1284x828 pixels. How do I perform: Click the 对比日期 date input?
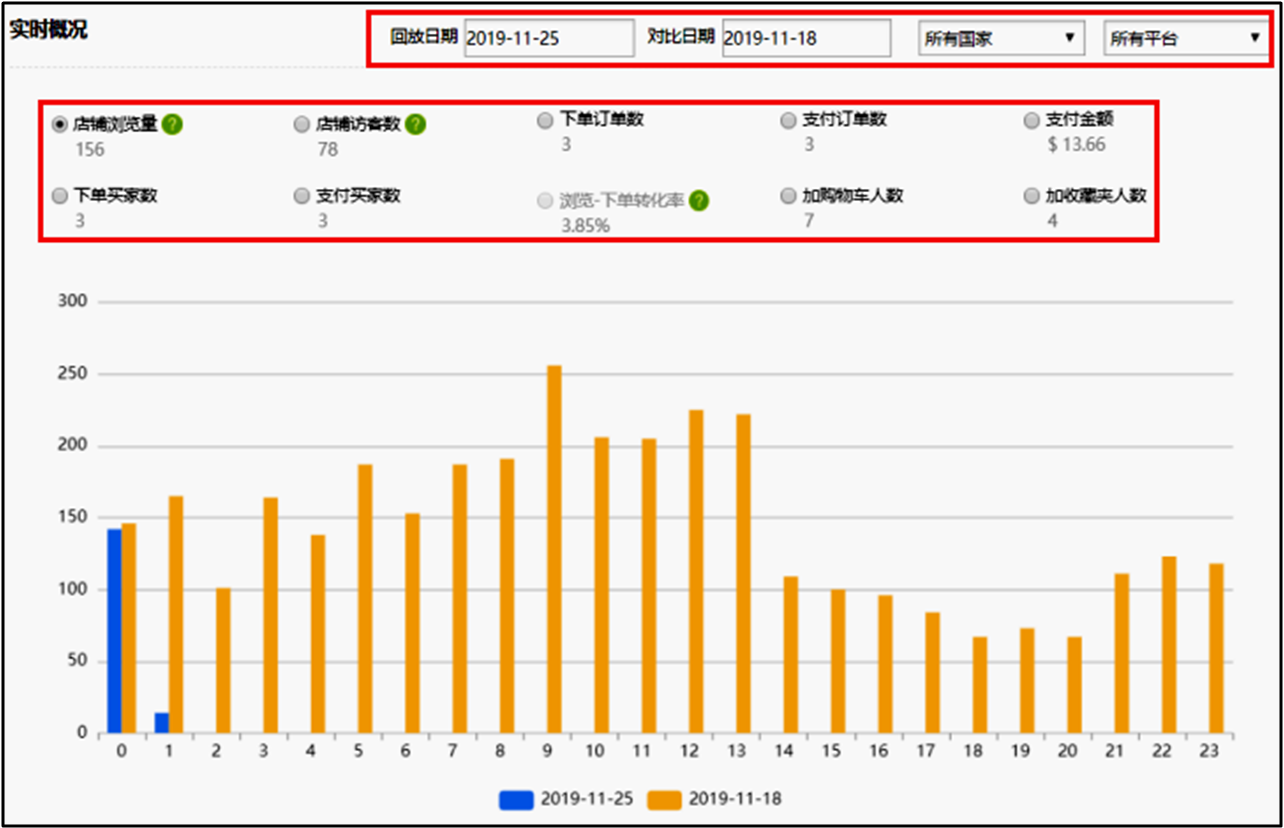coord(805,38)
